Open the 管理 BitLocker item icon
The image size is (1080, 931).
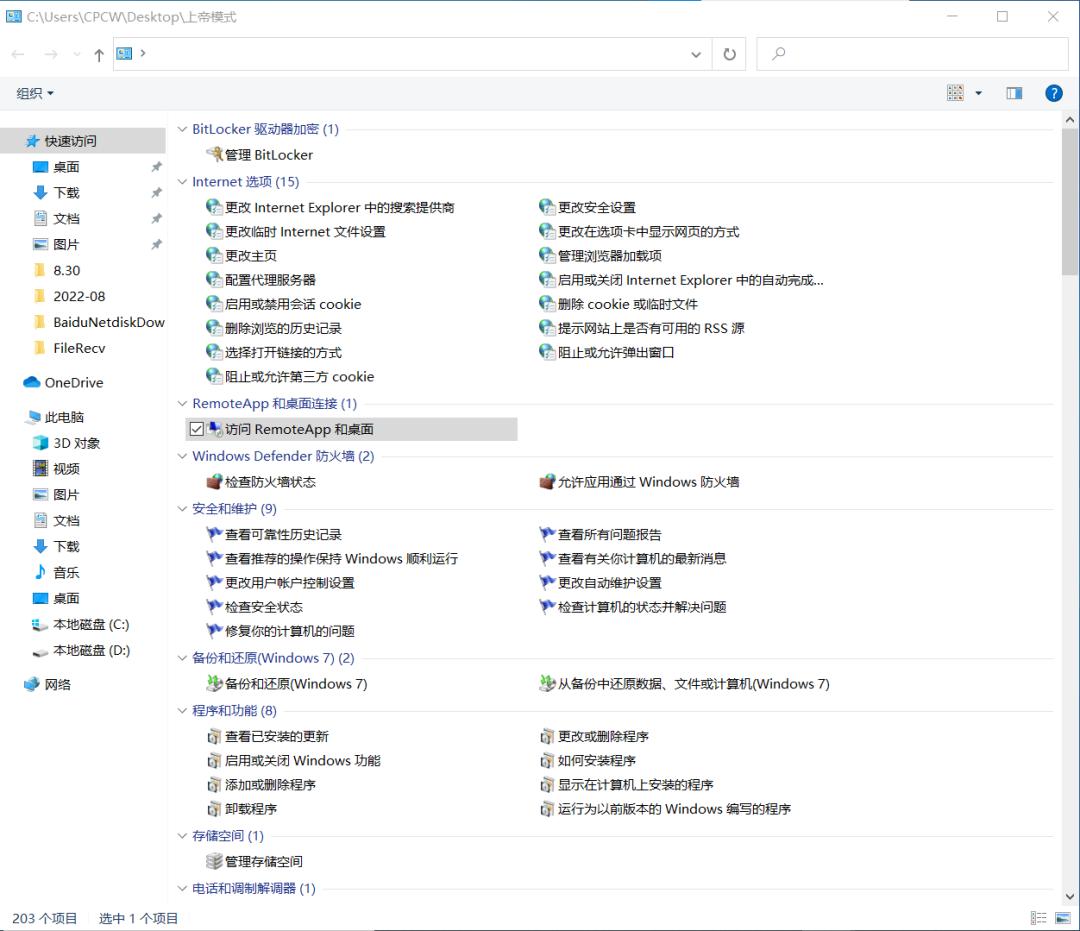pyautogui.click(x=215, y=154)
